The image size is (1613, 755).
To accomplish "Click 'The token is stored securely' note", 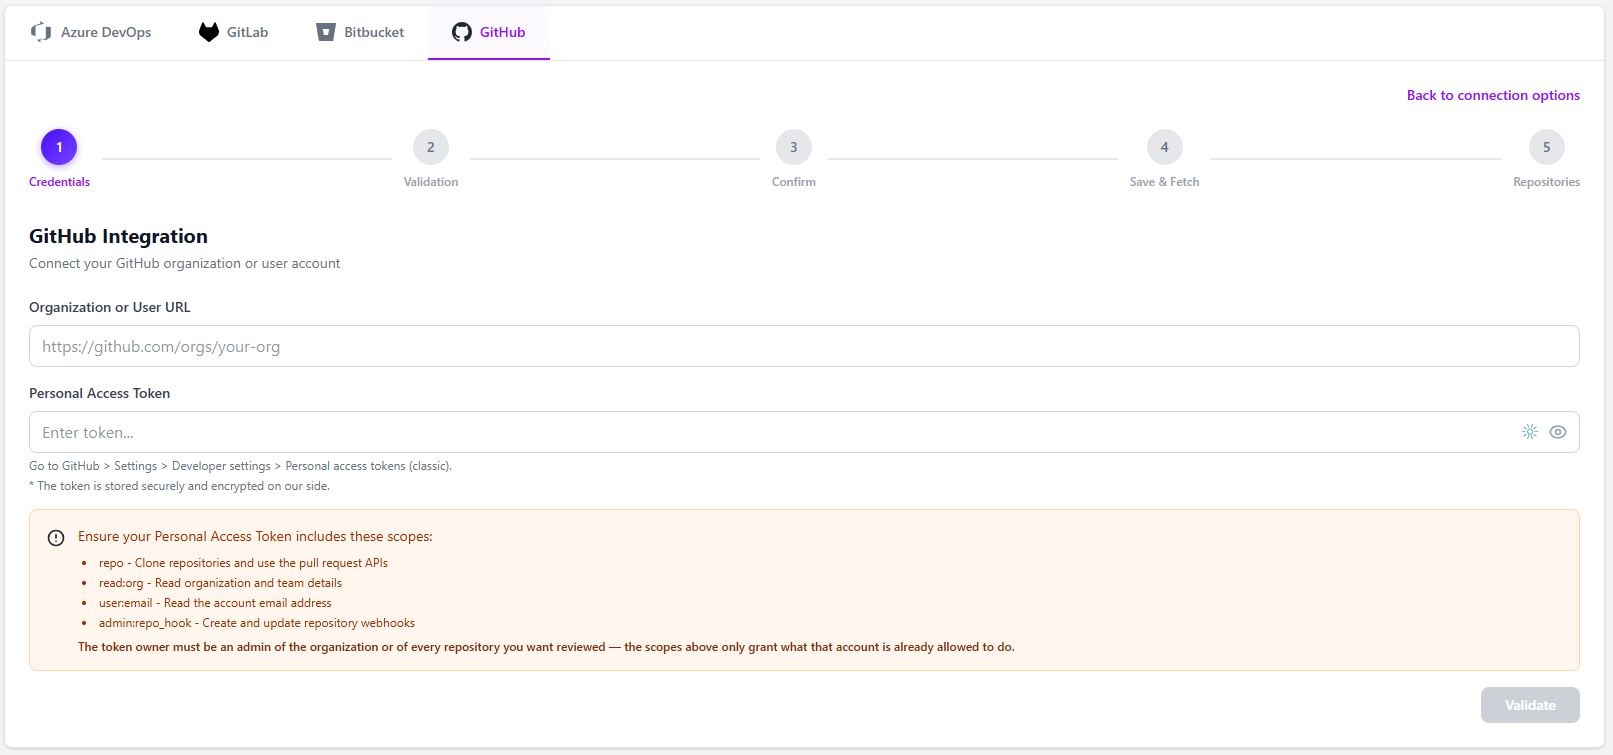I will click(x=179, y=486).
